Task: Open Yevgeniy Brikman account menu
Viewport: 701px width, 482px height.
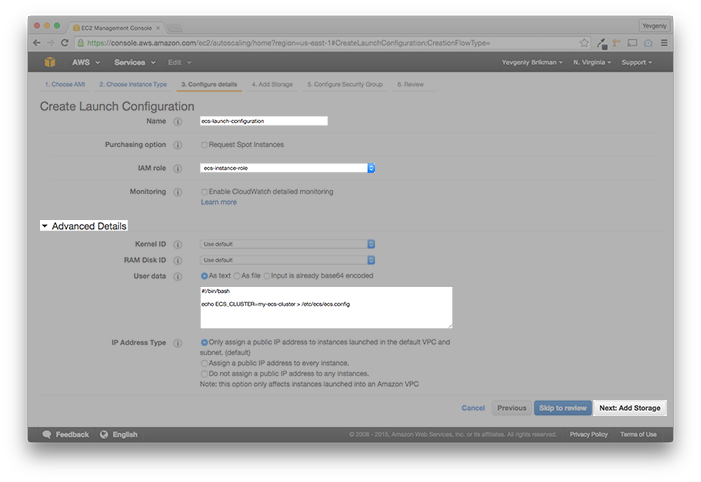Action: [532, 62]
